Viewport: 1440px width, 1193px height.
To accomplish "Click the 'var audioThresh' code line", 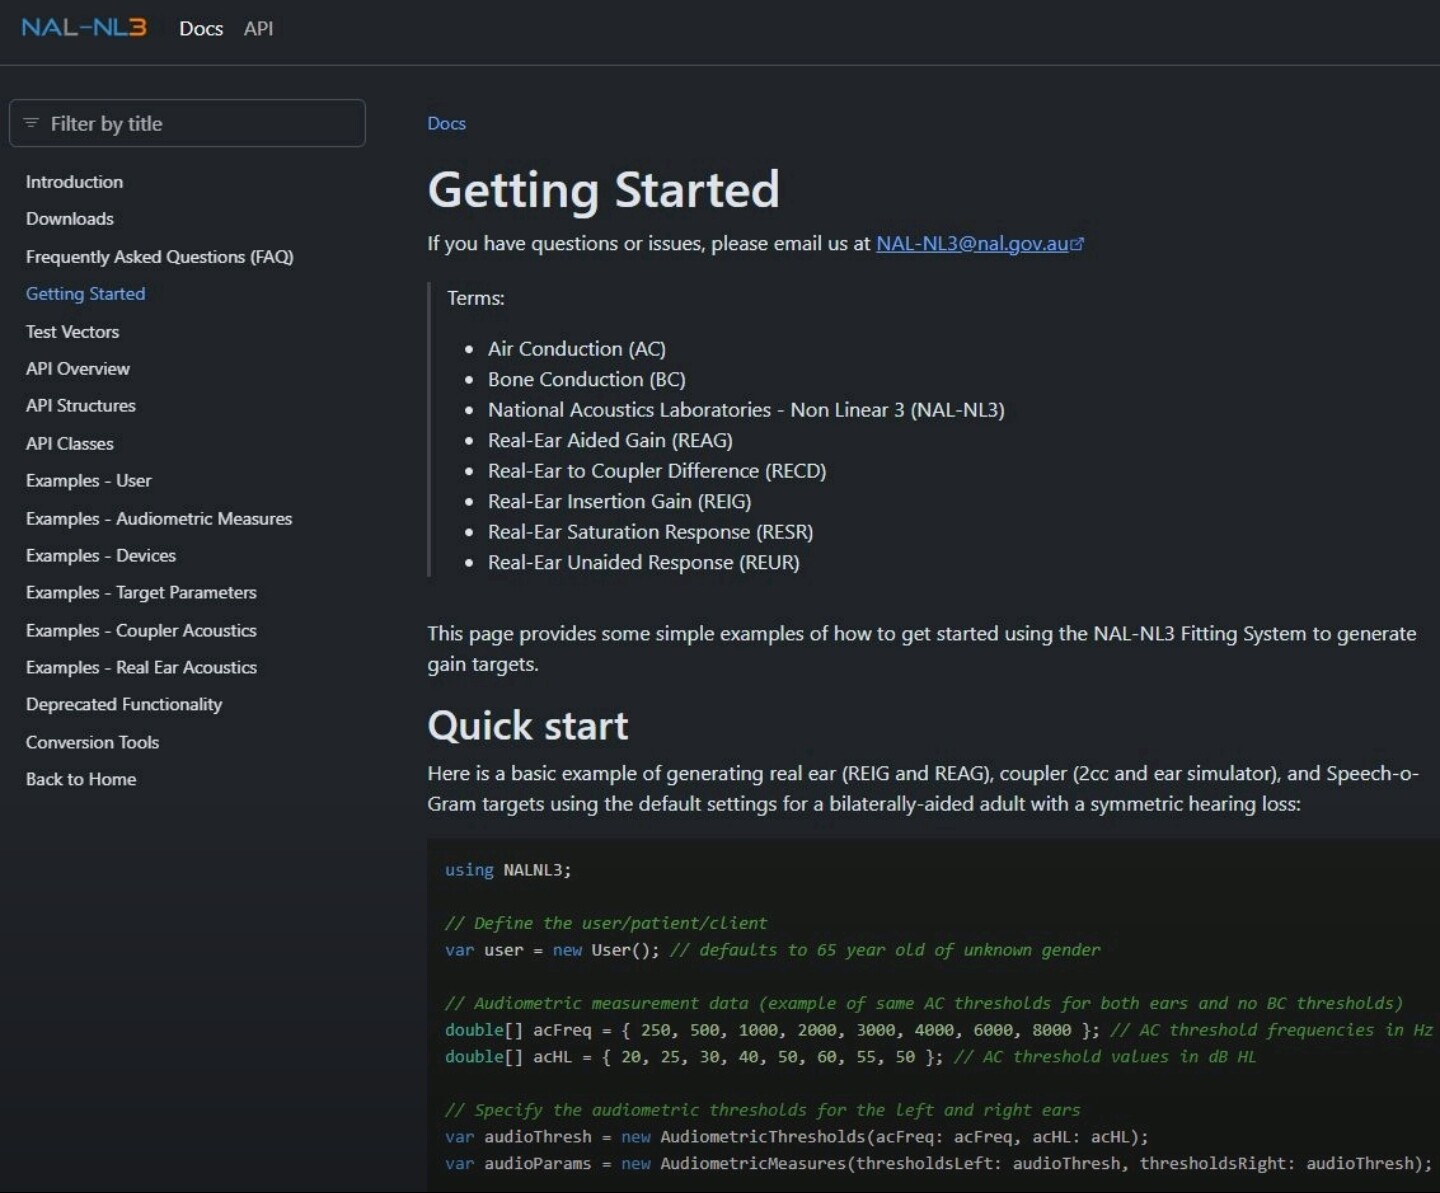I will point(797,1137).
